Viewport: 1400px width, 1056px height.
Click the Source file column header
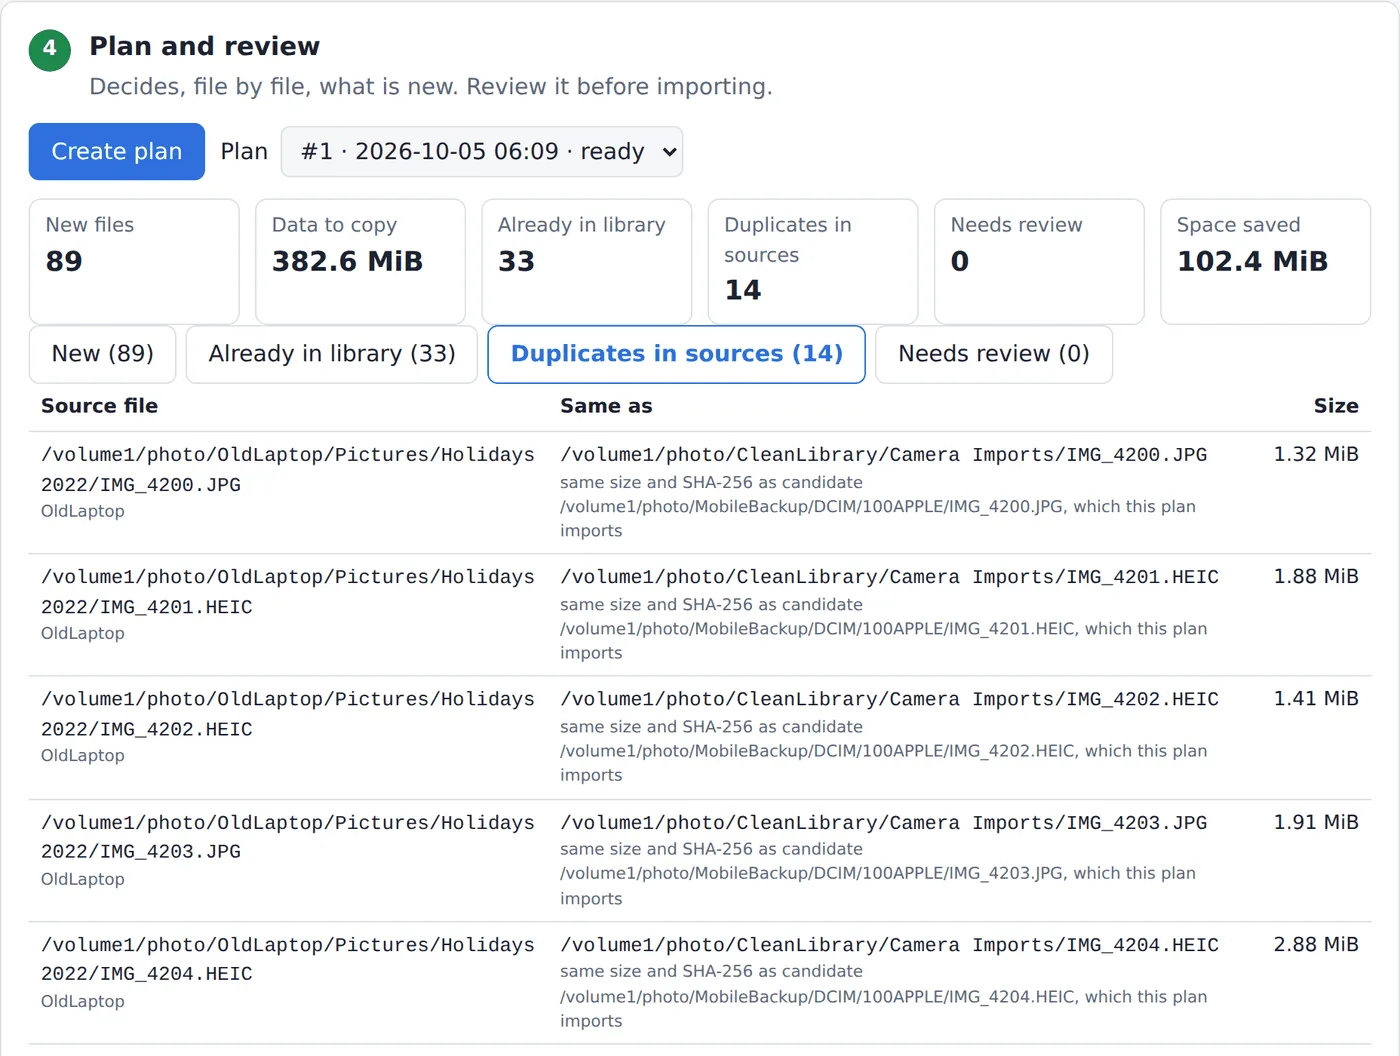pyautogui.click(x=99, y=406)
